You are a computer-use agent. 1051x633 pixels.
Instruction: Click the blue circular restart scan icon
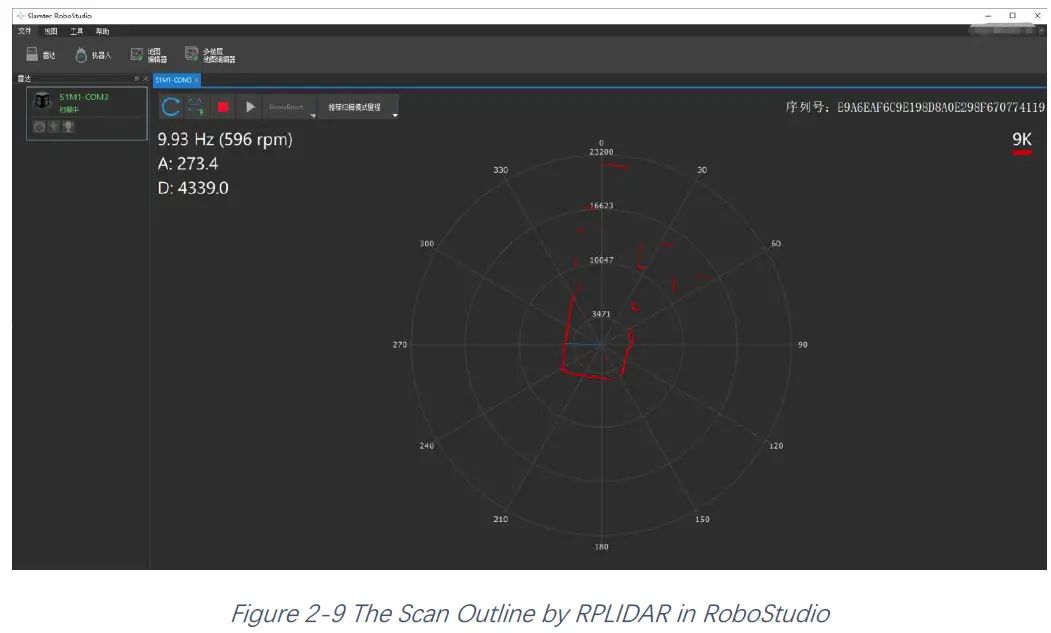click(170, 107)
